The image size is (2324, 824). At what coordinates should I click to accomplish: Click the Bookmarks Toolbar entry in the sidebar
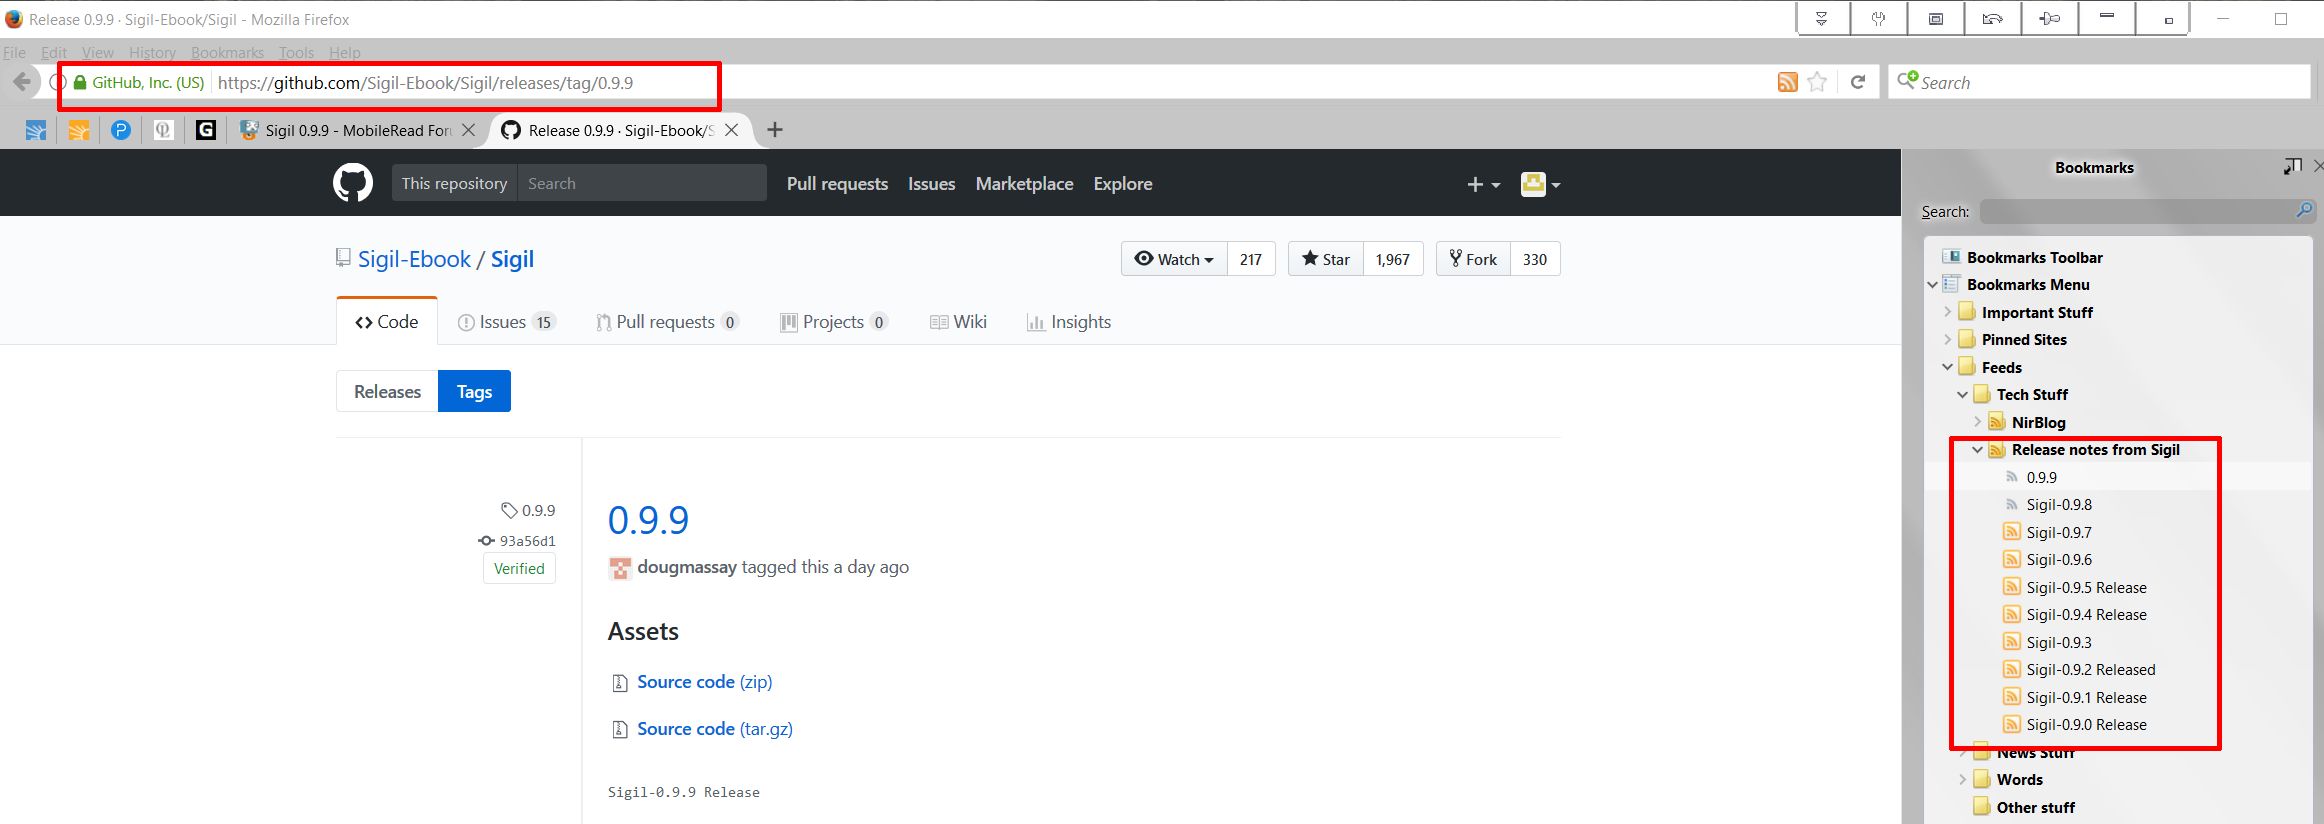[x=2034, y=257]
